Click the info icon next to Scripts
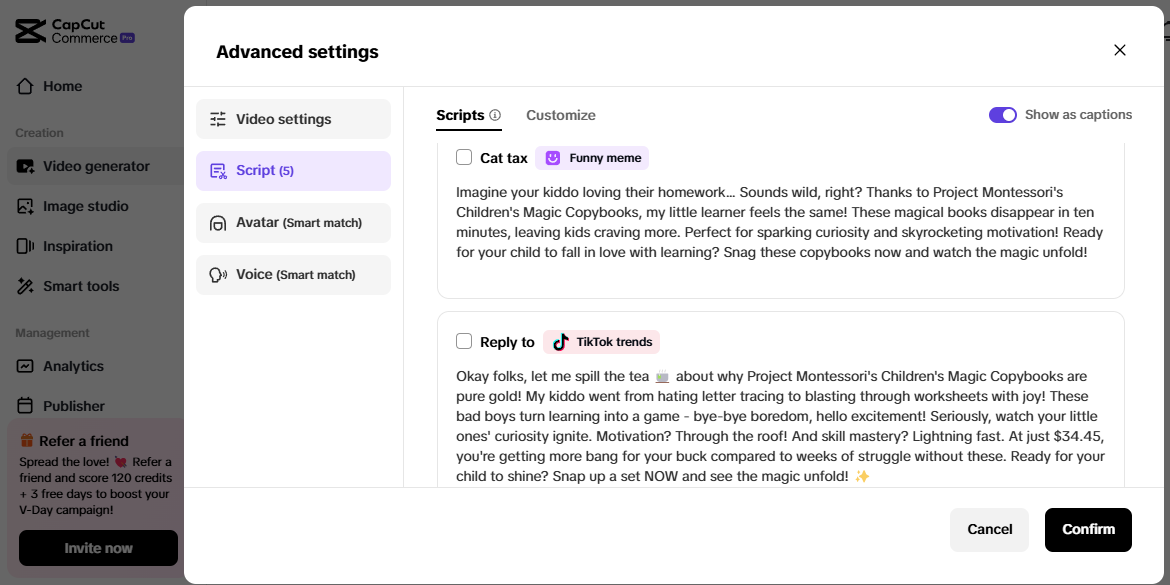1170x585 pixels. click(x=495, y=115)
